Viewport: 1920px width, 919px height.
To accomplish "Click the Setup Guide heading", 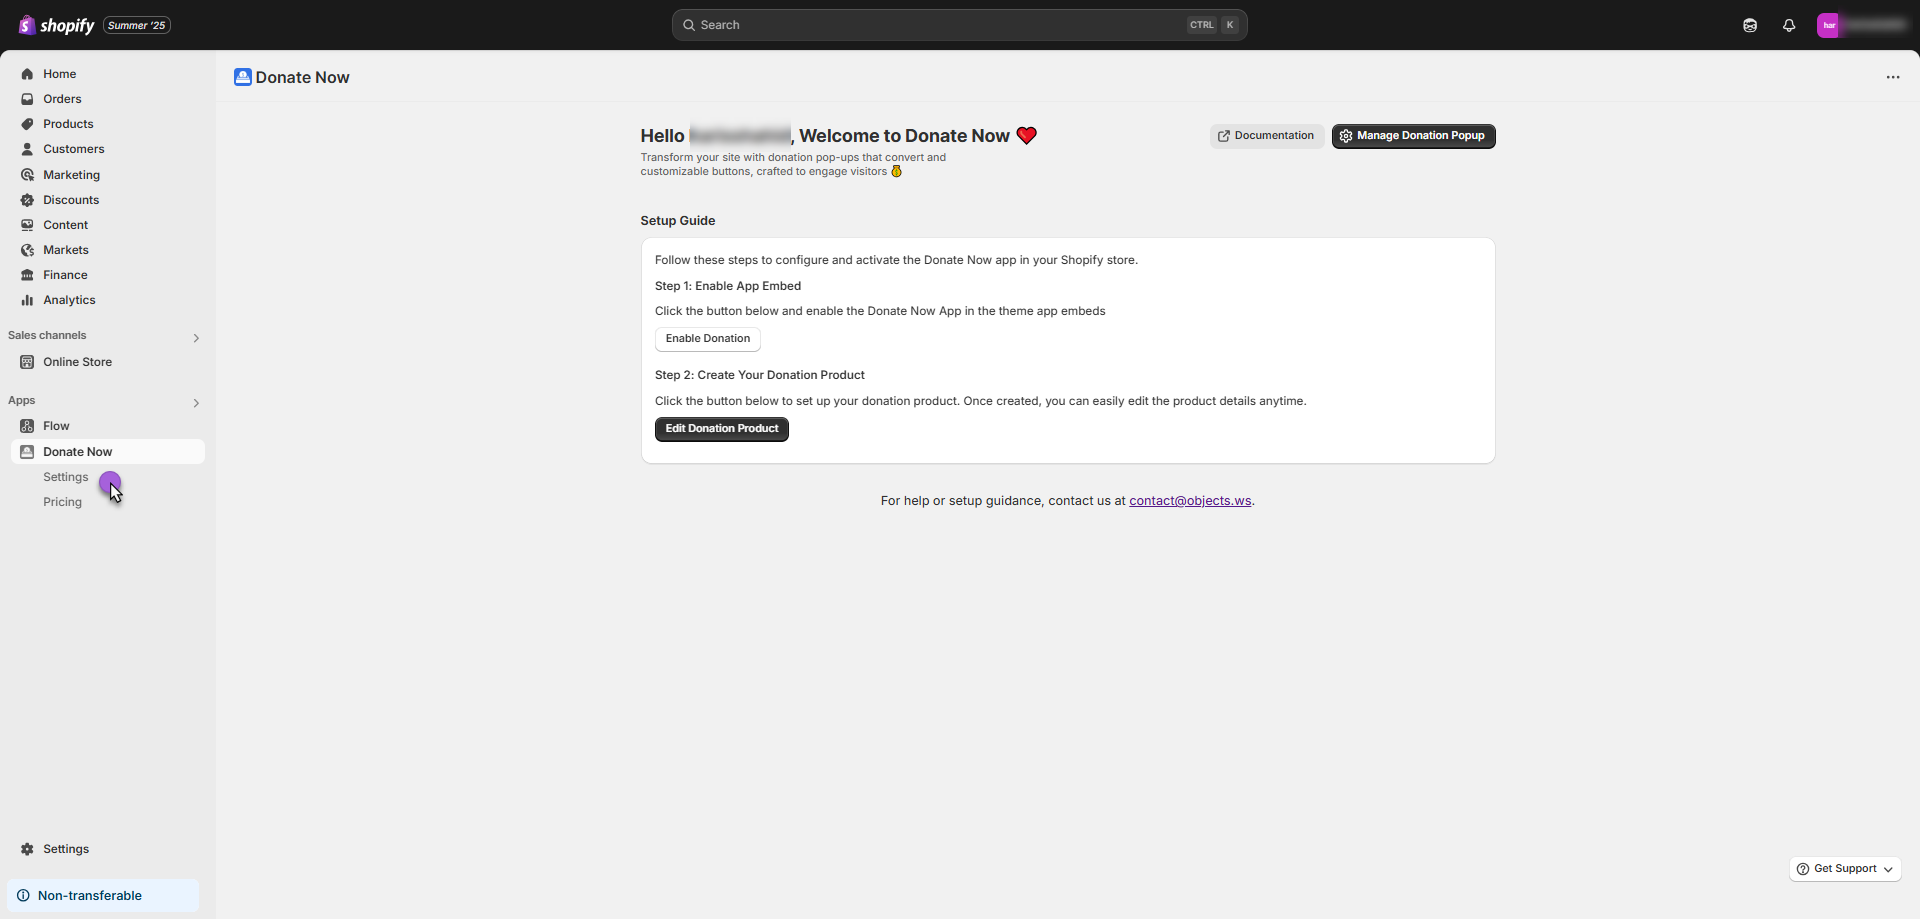I will (x=678, y=221).
